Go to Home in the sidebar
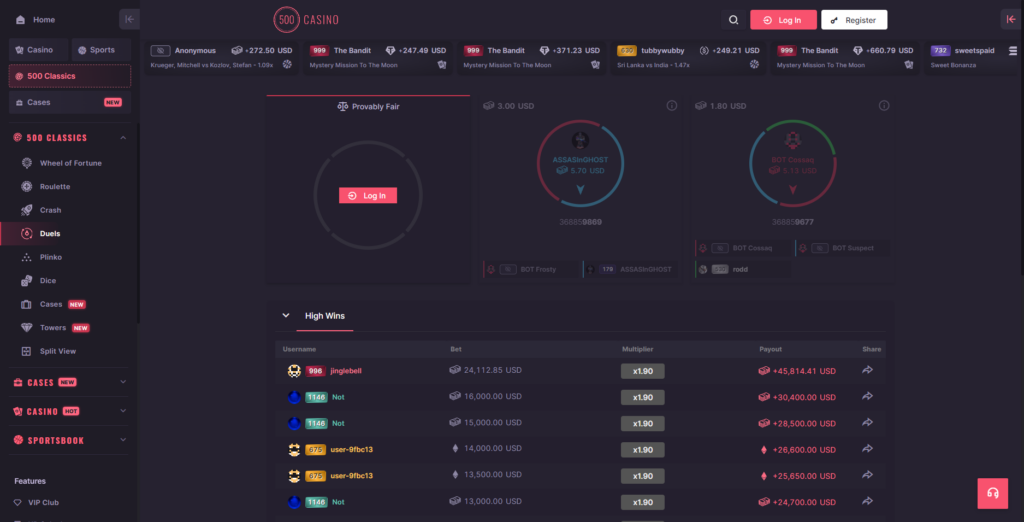Screen dimensions: 1024x522 coord(44,20)
